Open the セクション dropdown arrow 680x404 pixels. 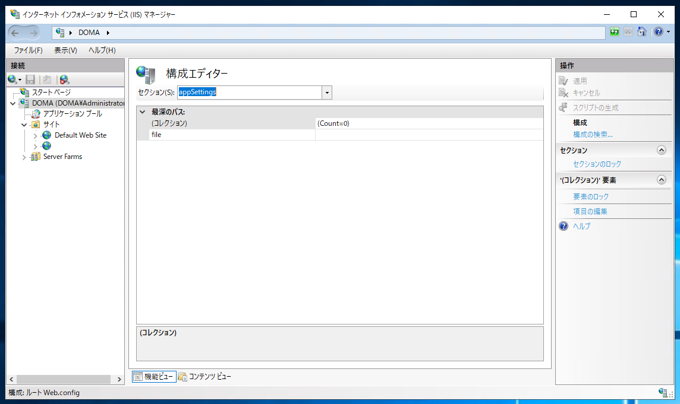click(x=327, y=92)
